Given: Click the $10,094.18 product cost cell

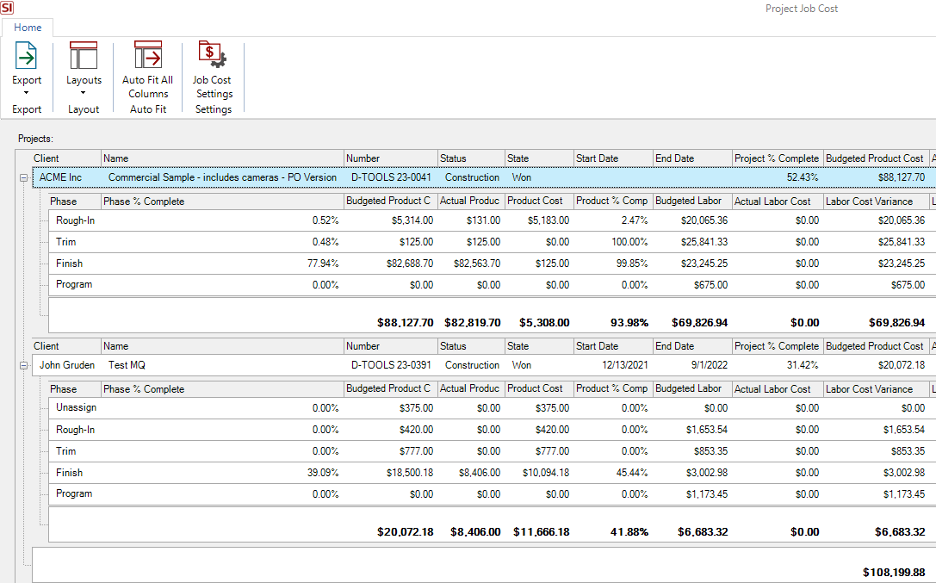Looking at the screenshot, I should 546,472.
